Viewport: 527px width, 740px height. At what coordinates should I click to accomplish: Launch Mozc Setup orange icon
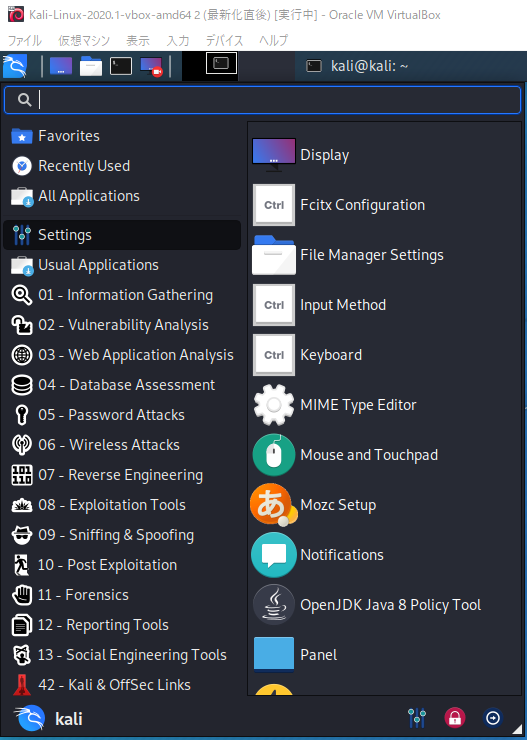tap(274, 505)
